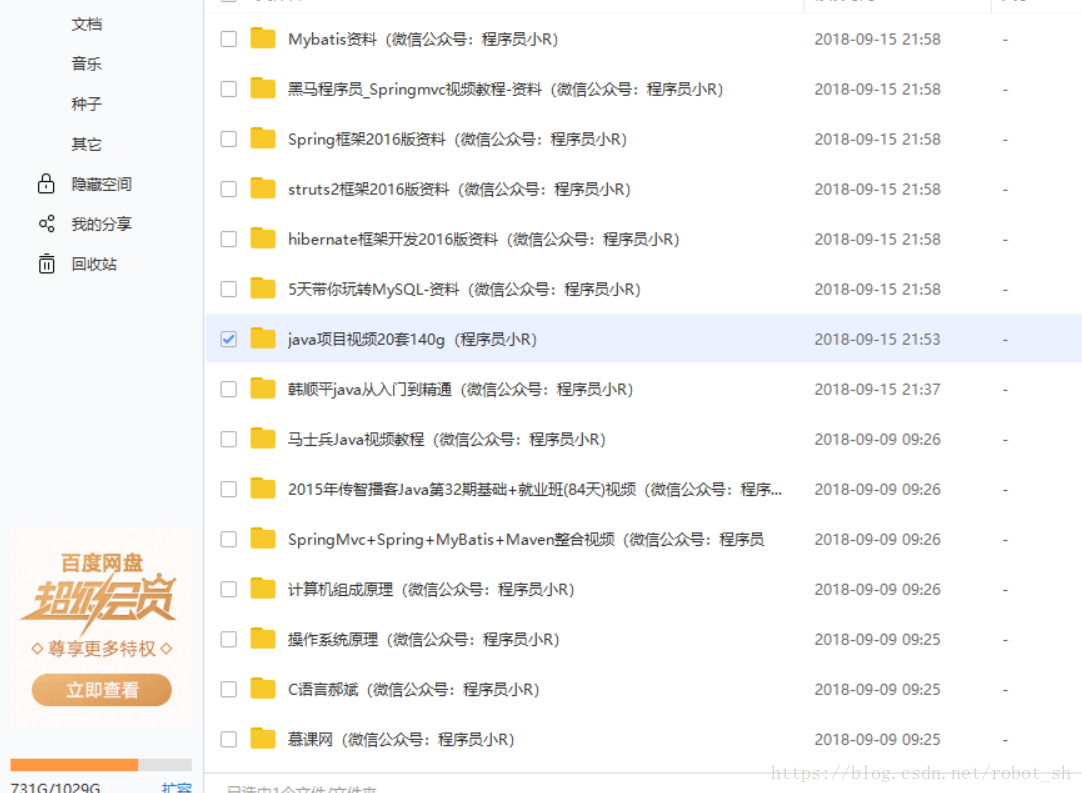
Task: Open the 黑马程序员_Springmvc视频教程 folder icon
Action: [x=262, y=88]
